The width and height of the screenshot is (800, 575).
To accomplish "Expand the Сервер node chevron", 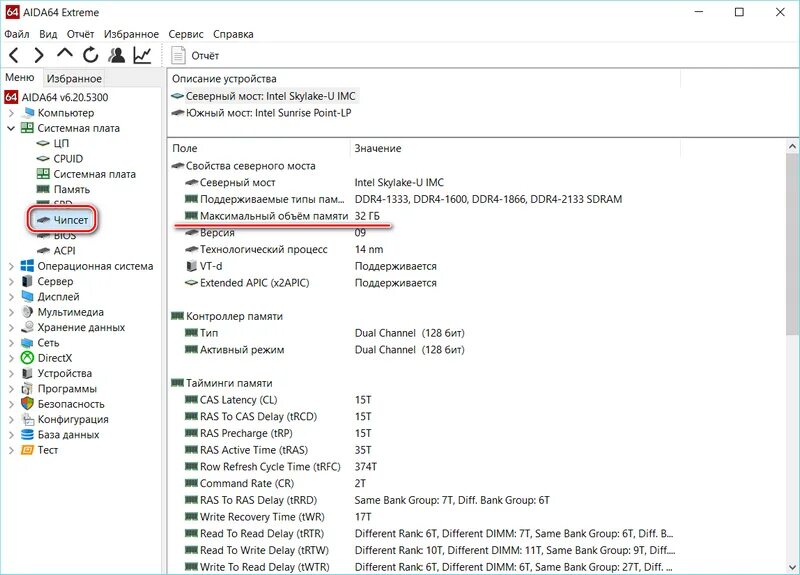I will [11, 281].
